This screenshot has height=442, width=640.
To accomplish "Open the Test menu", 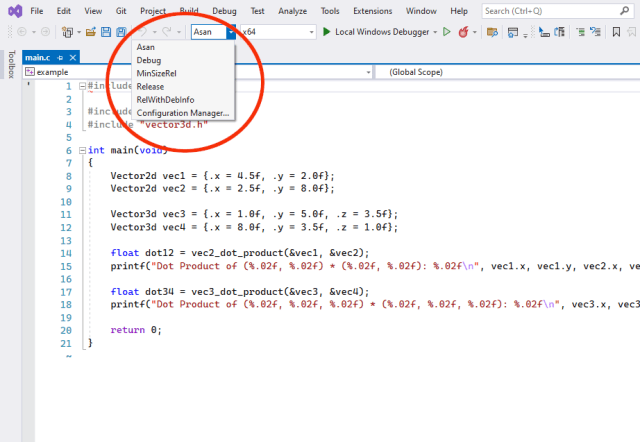I will click(257, 11).
